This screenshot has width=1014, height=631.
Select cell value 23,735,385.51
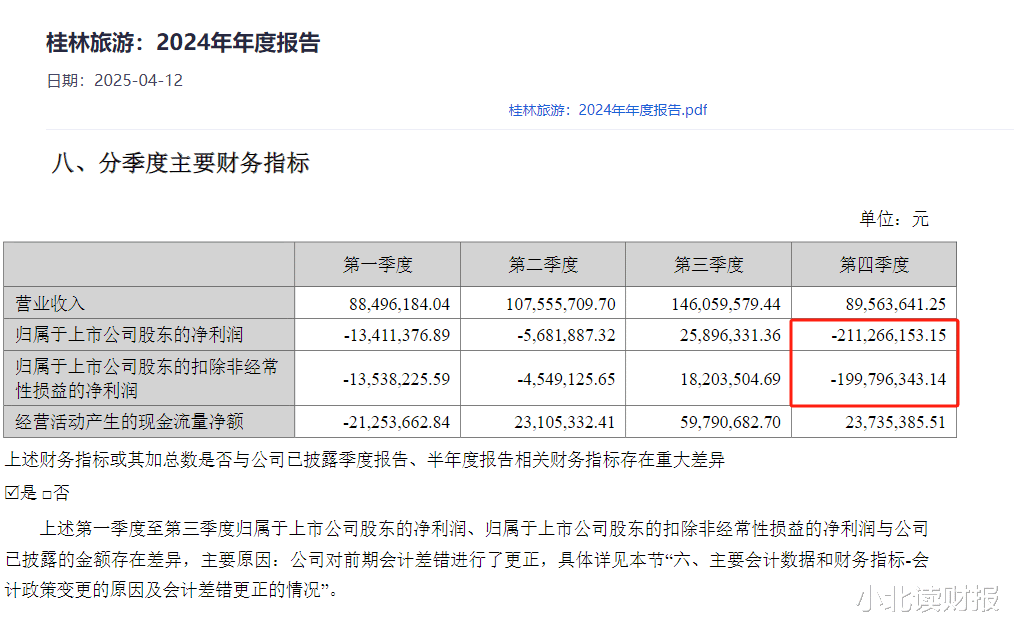[x=896, y=422]
